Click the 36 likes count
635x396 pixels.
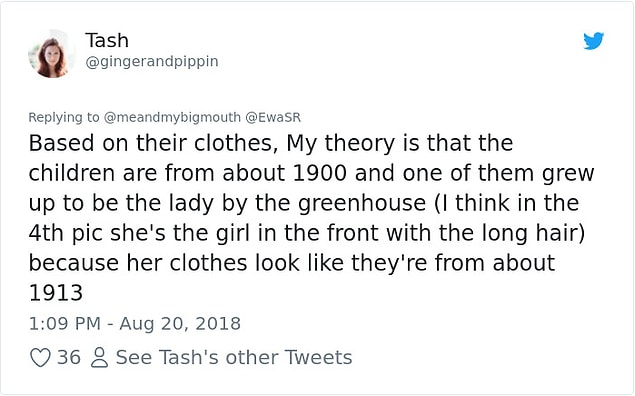(x=68, y=358)
